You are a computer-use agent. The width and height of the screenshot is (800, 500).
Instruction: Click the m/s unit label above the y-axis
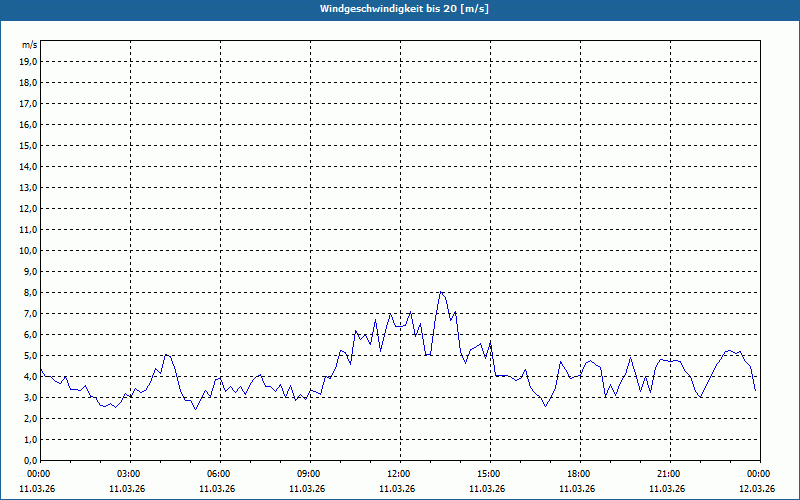tap(29, 45)
